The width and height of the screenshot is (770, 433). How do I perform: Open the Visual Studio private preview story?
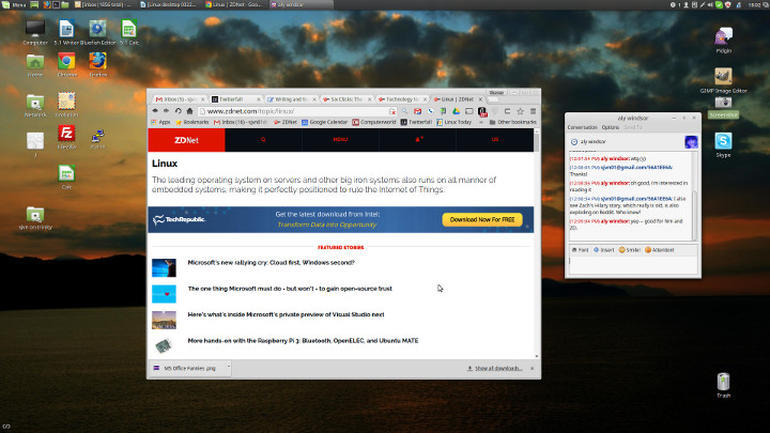286,315
